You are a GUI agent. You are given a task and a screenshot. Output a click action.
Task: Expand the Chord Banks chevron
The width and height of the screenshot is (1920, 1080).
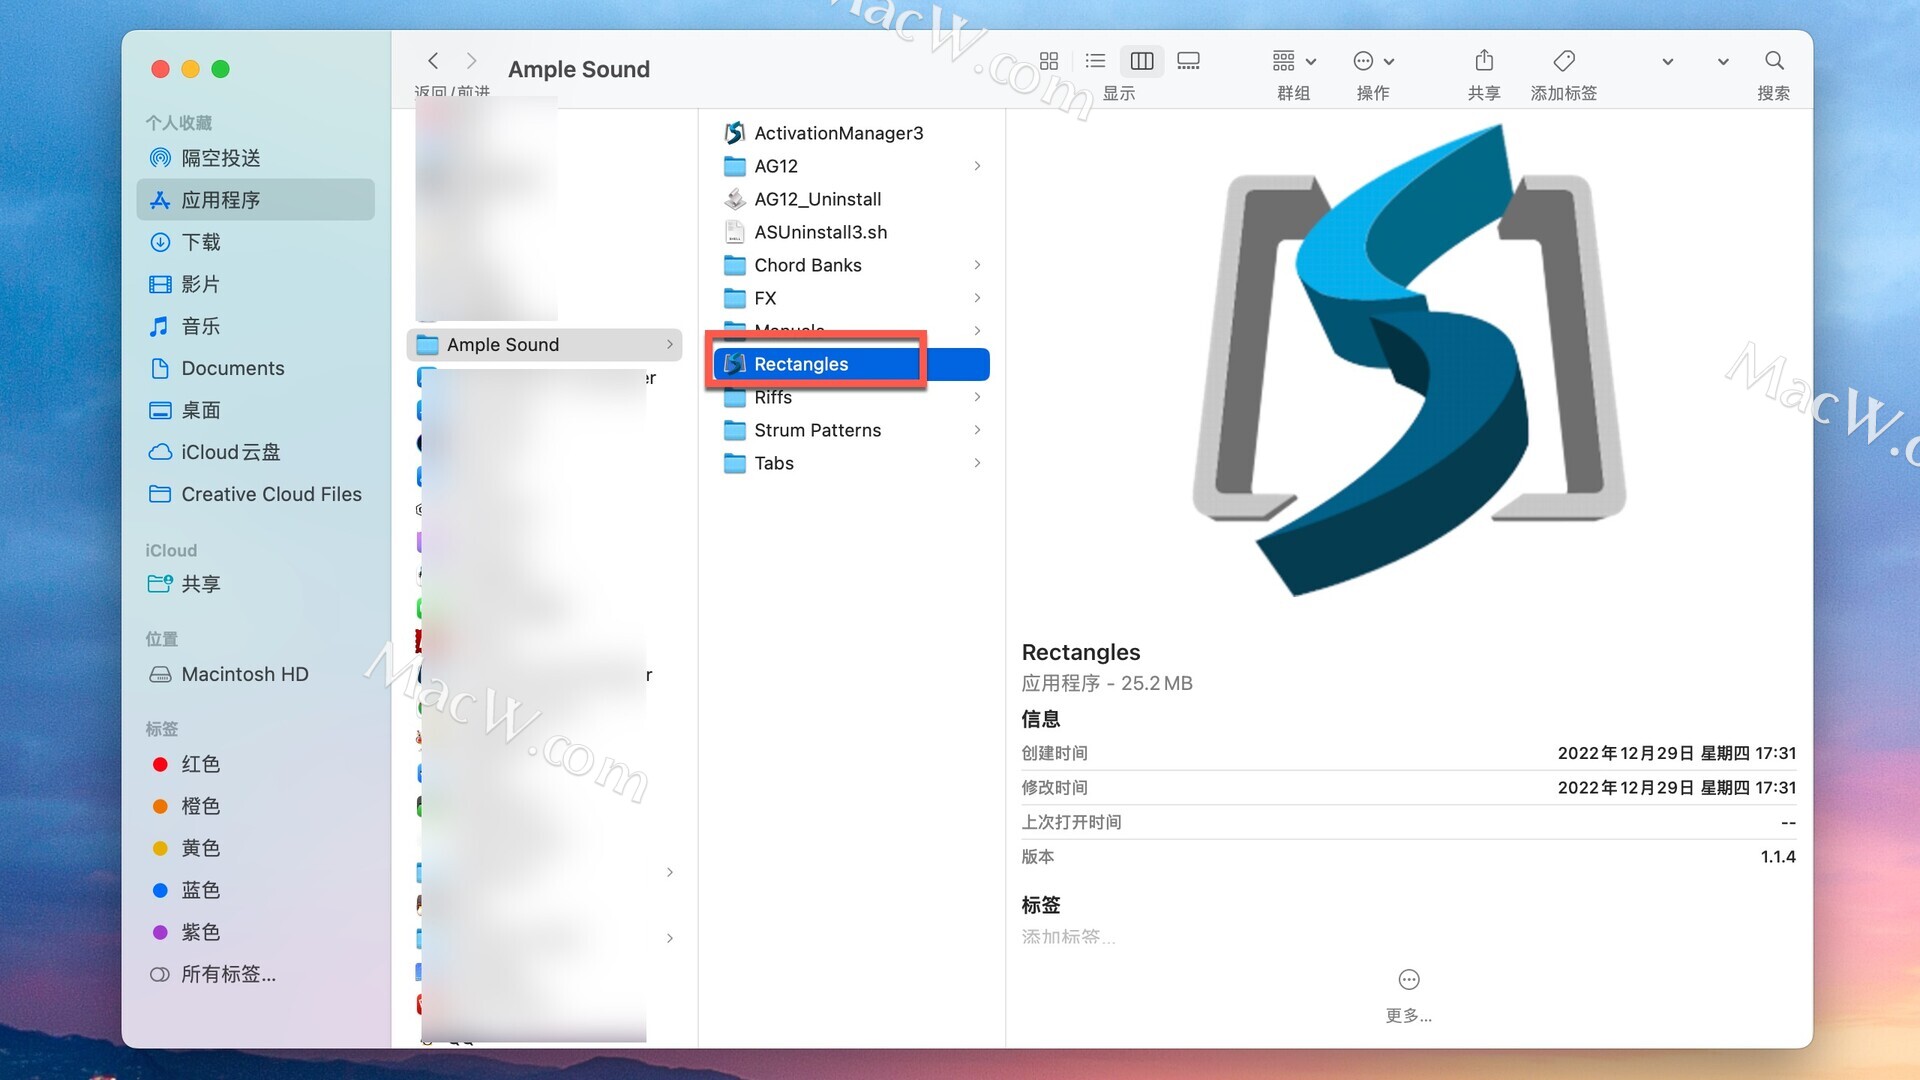[x=977, y=265]
